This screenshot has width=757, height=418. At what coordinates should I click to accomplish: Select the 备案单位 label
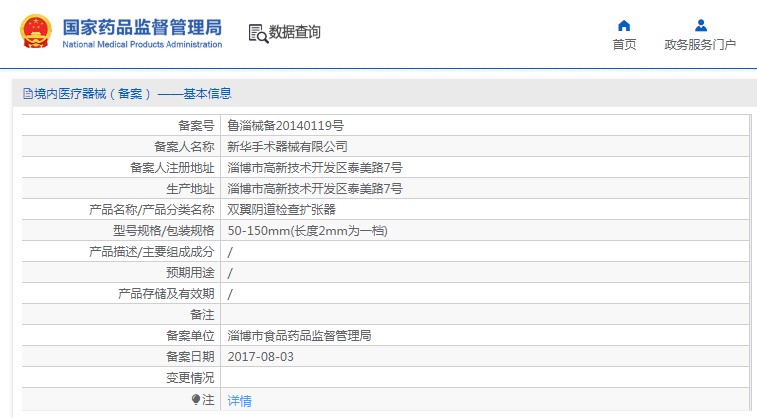click(190, 335)
